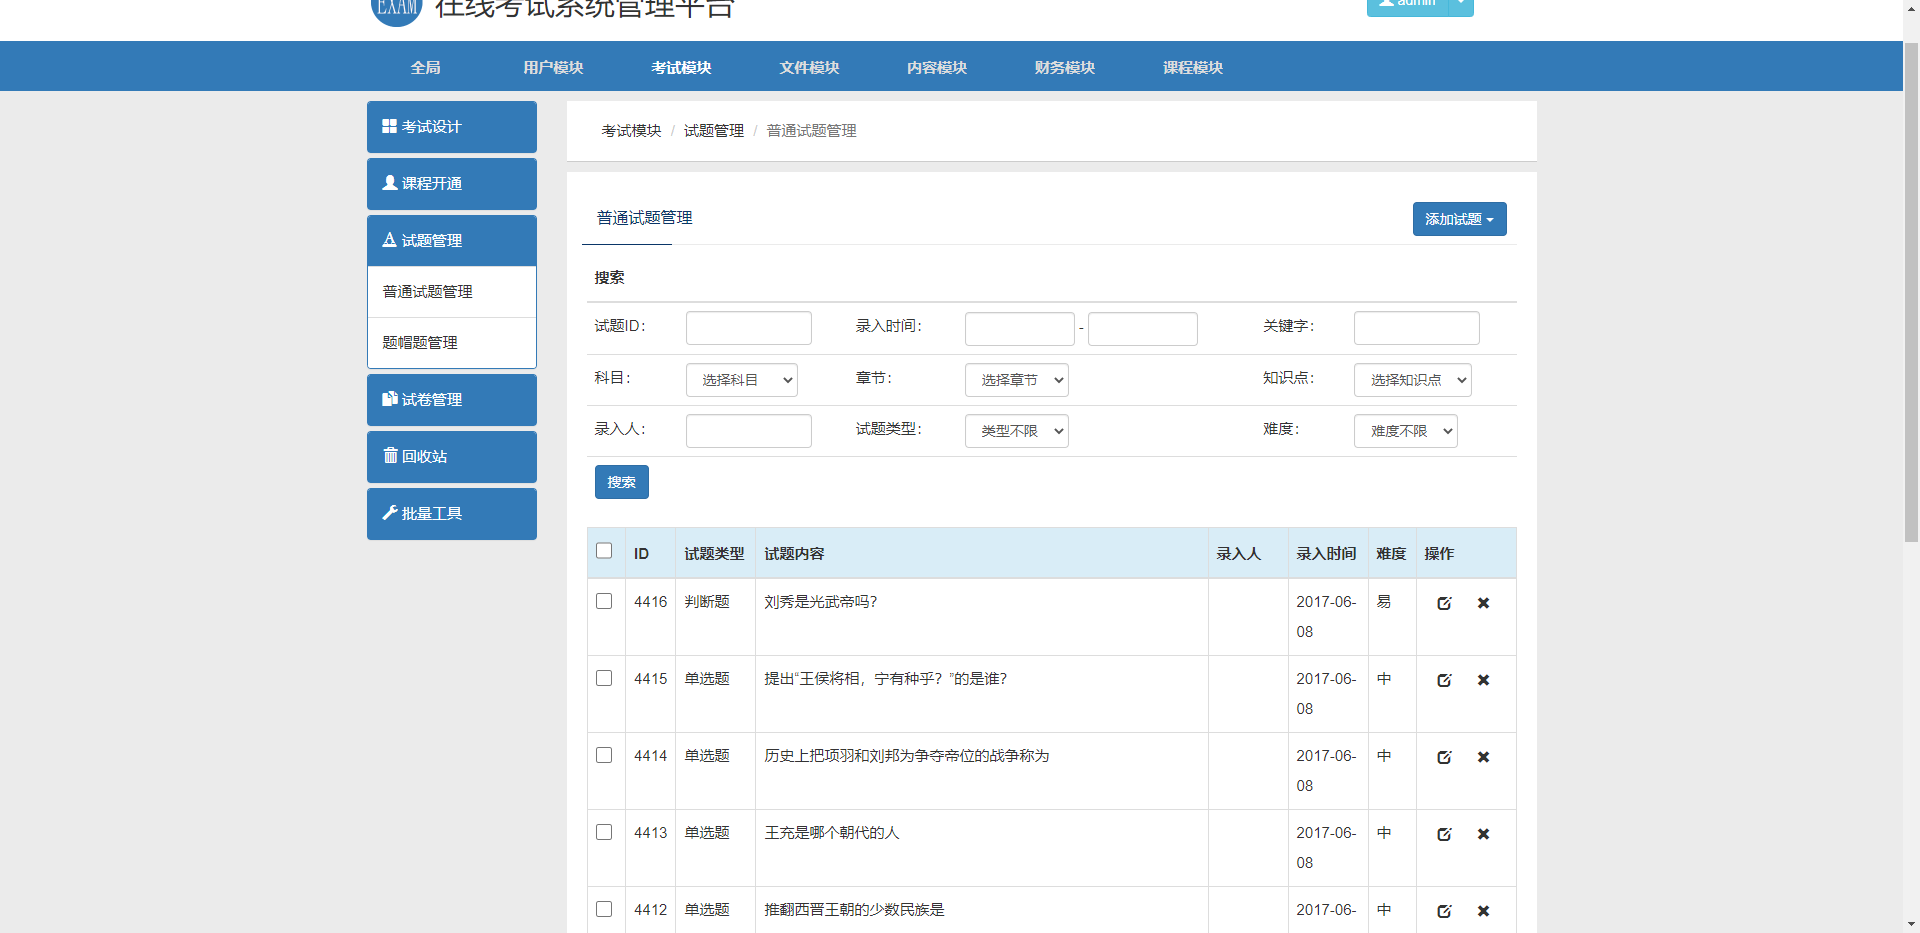
Task: Open 题帽题管理 in the sidebar submenu
Action: (451, 343)
